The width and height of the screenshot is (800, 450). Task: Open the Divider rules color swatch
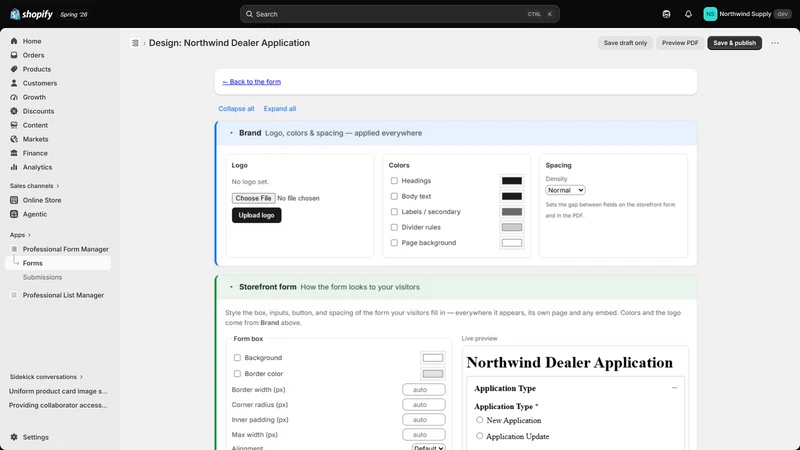tap(511, 227)
